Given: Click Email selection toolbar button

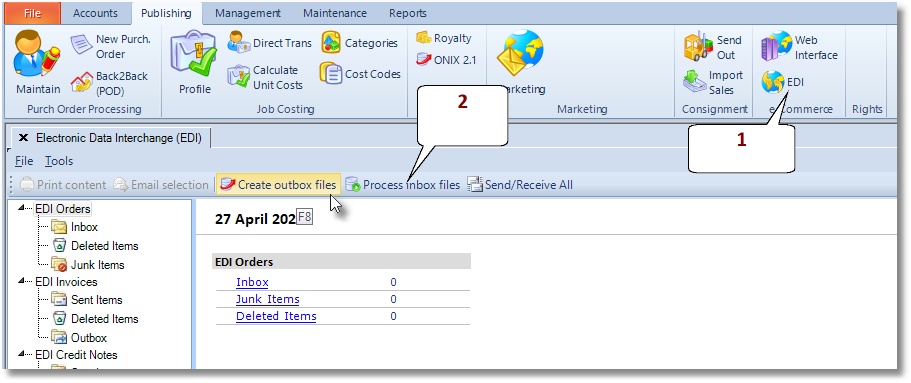Looking at the screenshot, I should pyautogui.click(x=160, y=185).
